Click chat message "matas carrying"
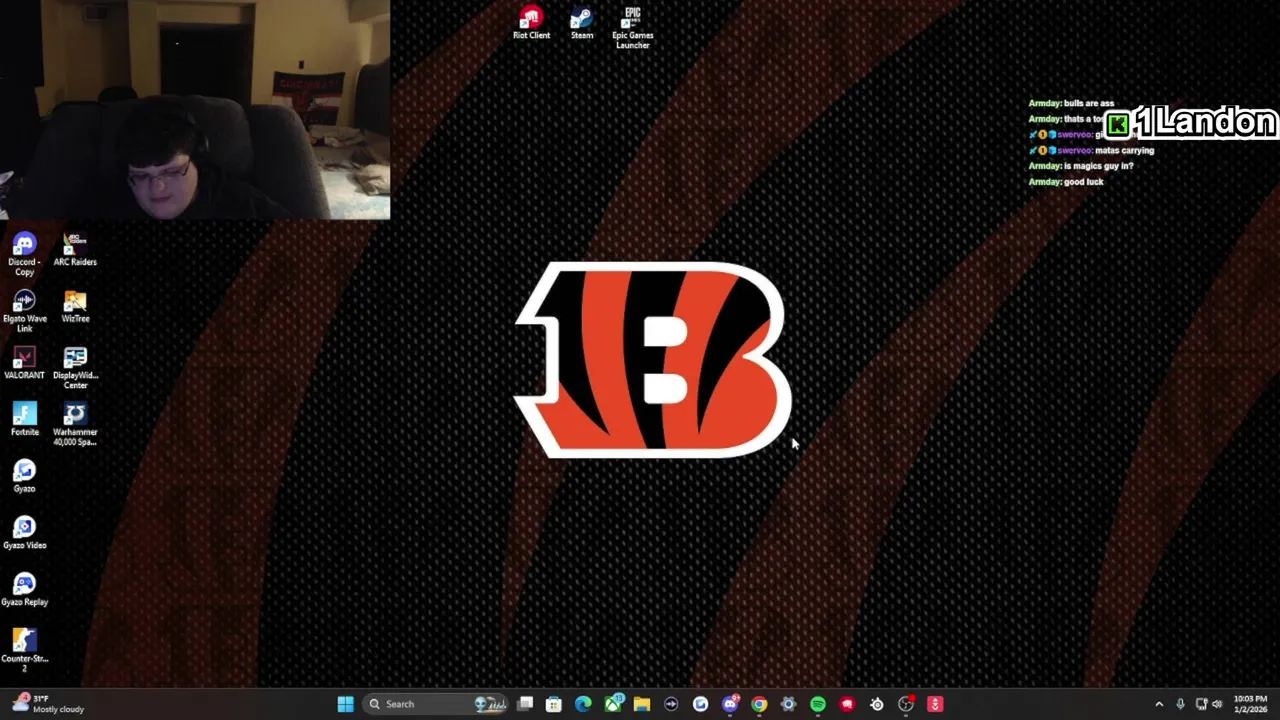Screen dimensions: 1280x720 pyautogui.click(x=1124, y=150)
